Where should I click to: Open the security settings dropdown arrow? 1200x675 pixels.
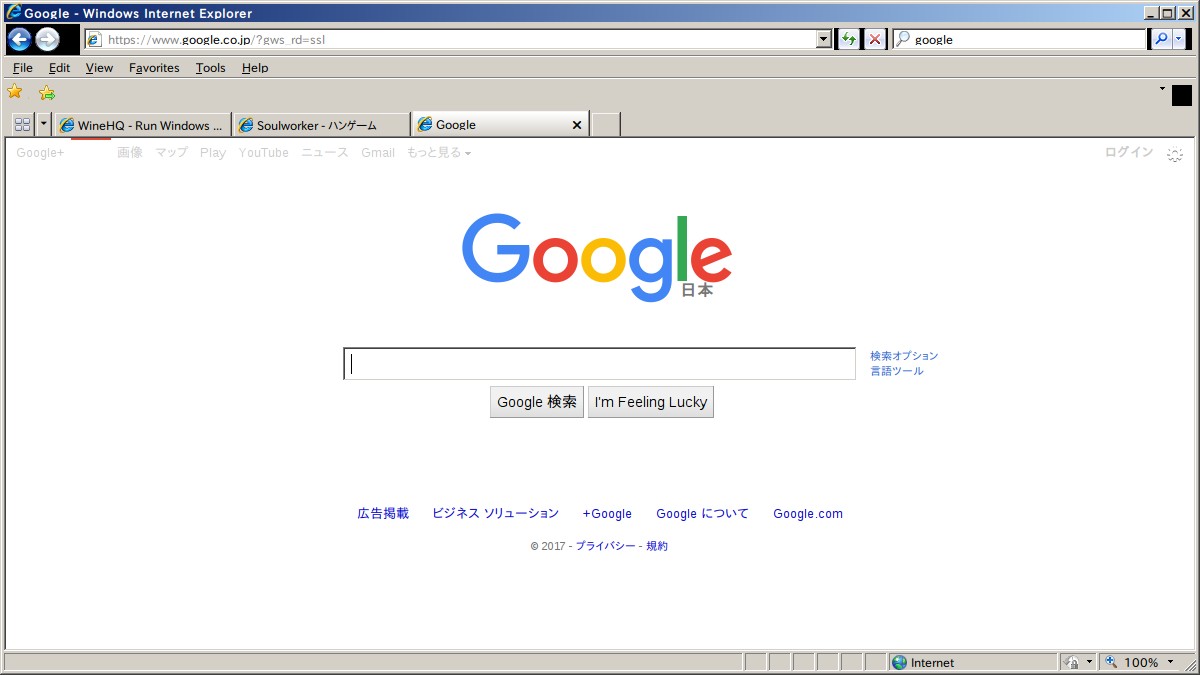point(1089,662)
